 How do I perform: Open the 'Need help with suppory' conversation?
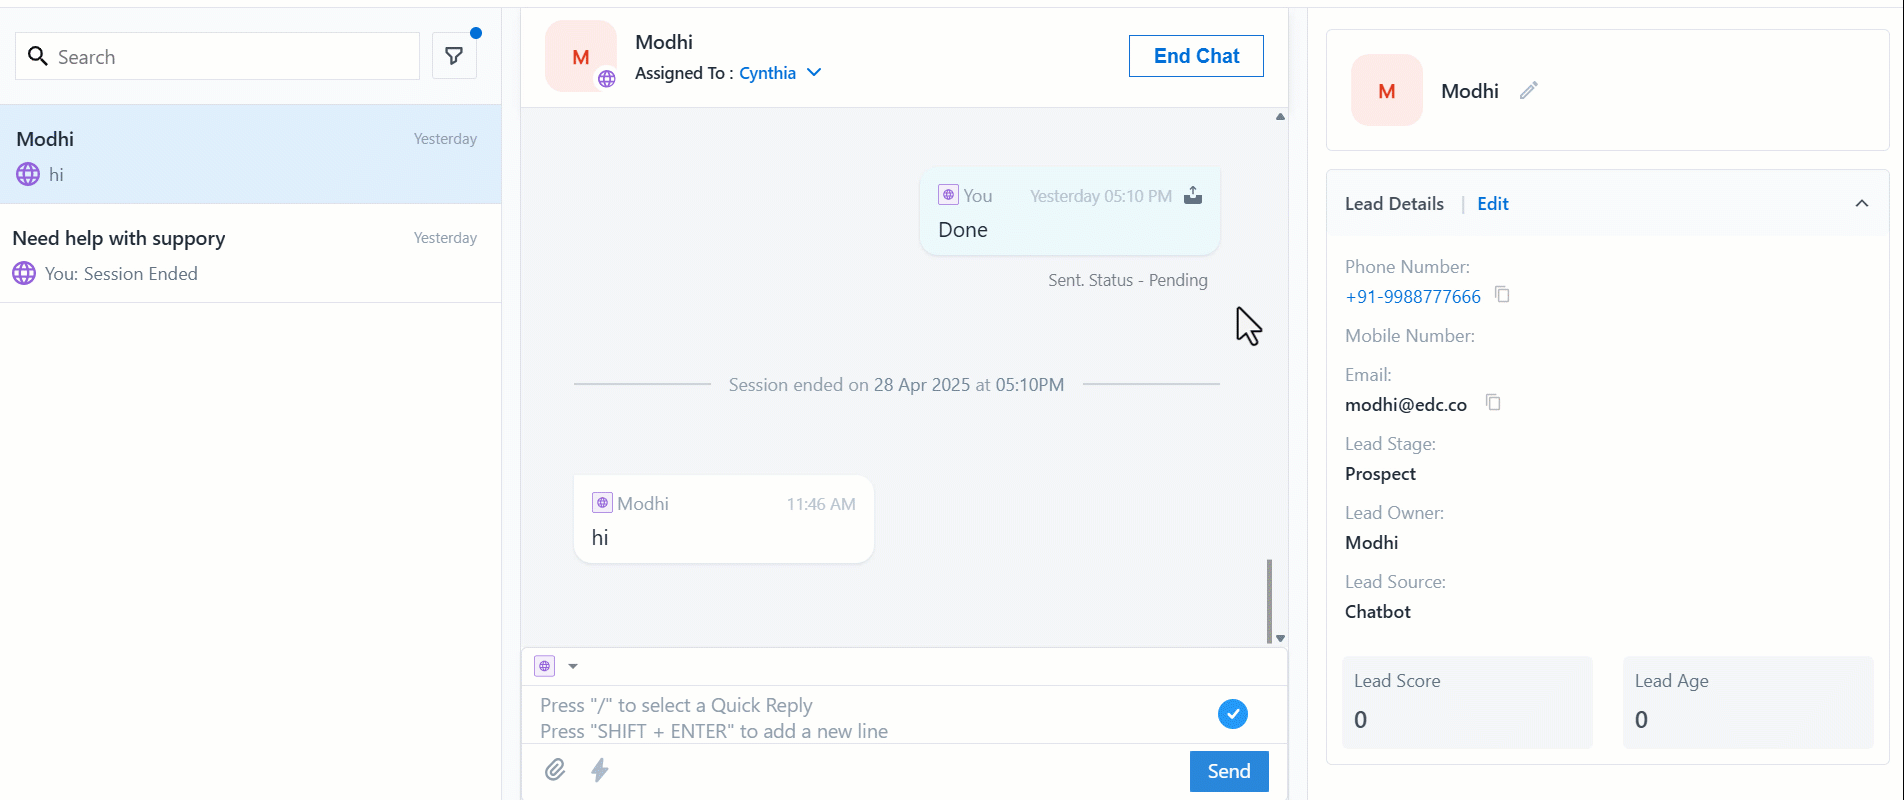click(x=250, y=254)
